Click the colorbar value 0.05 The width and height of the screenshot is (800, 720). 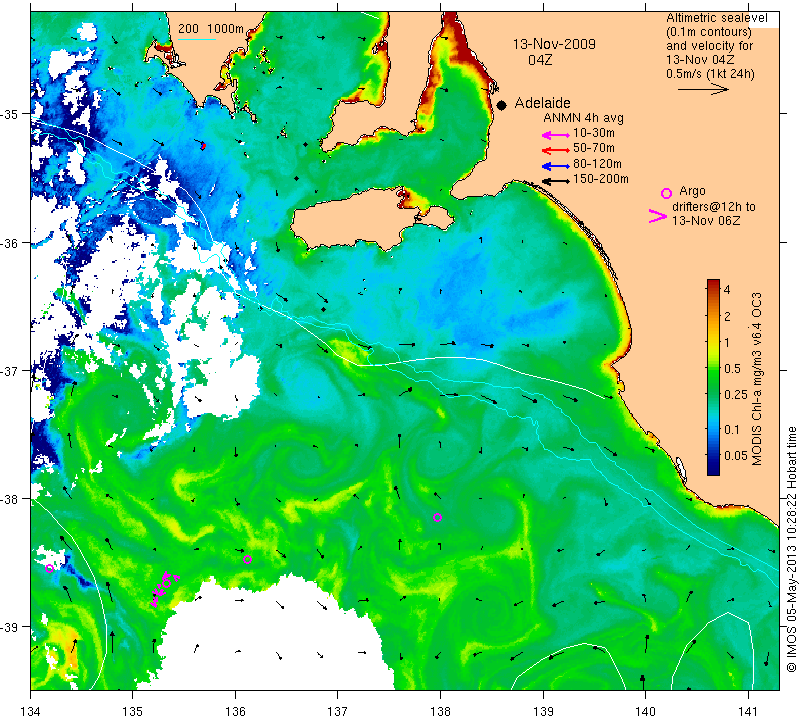(736, 456)
